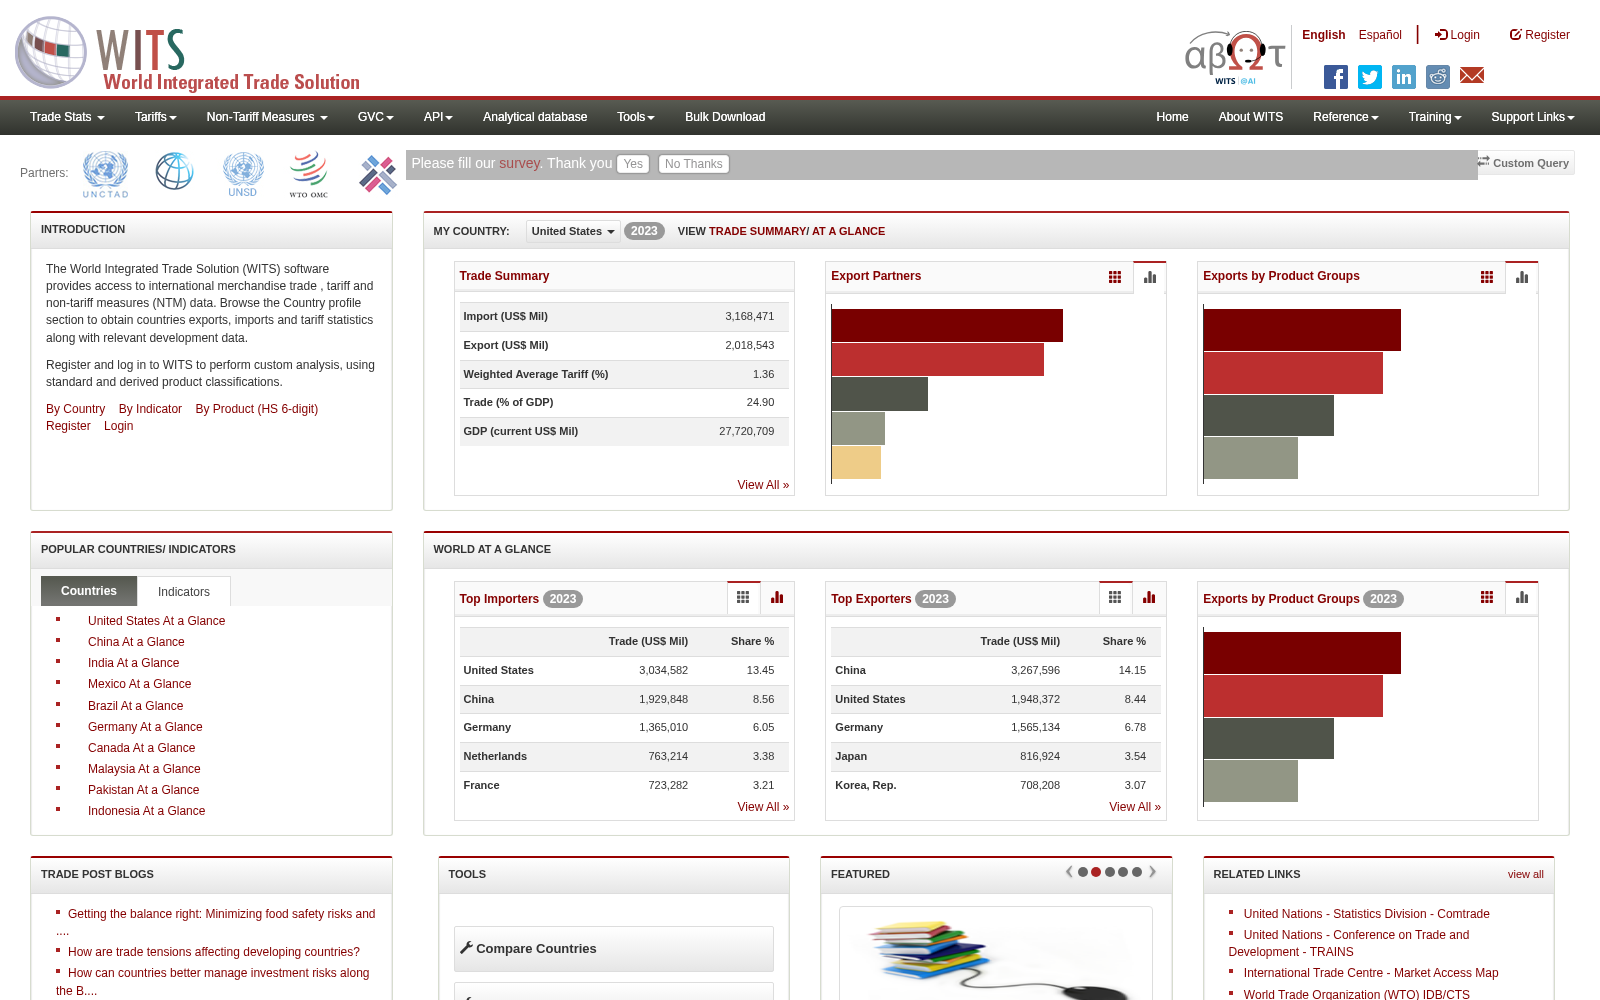
Task: Go to Bulk Download in the navbar
Action: coord(725,117)
